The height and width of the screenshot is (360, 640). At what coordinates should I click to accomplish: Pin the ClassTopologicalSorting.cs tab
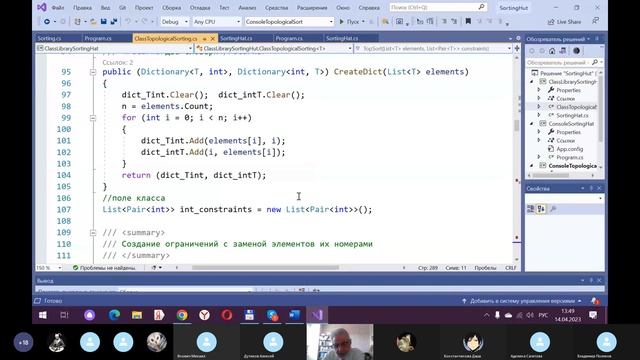(204, 39)
